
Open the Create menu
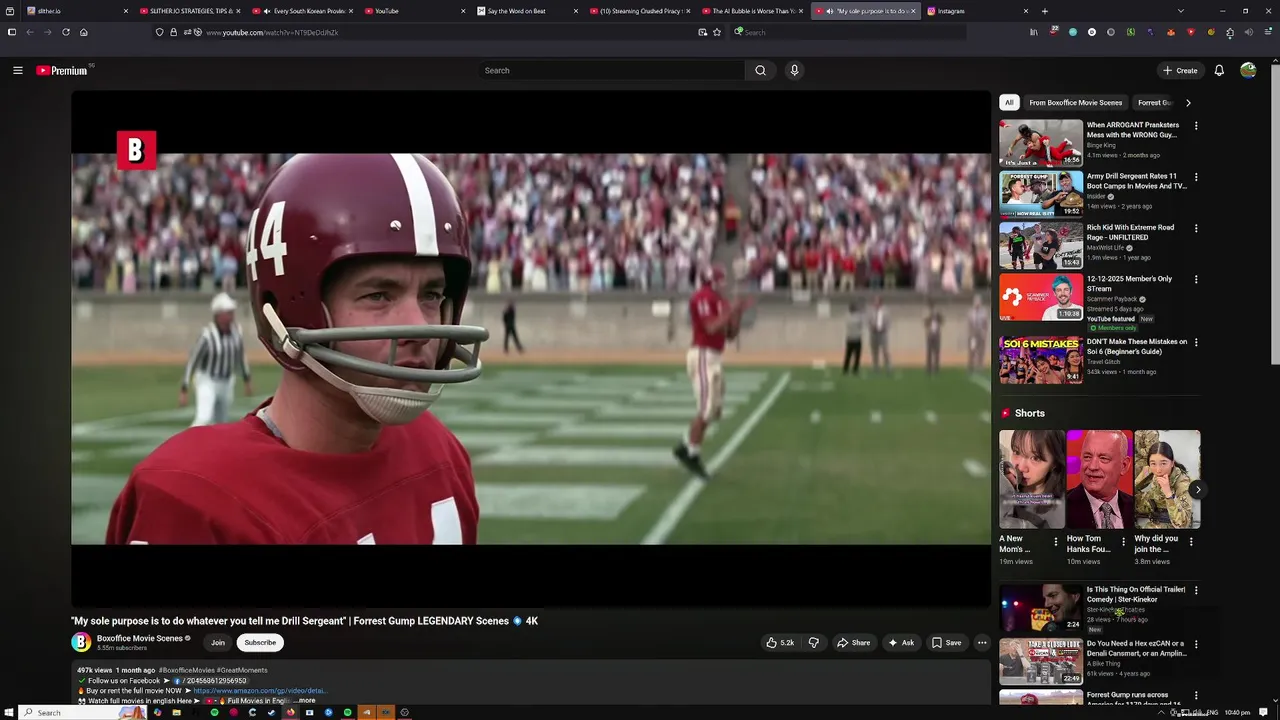click(x=1180, y=70)
